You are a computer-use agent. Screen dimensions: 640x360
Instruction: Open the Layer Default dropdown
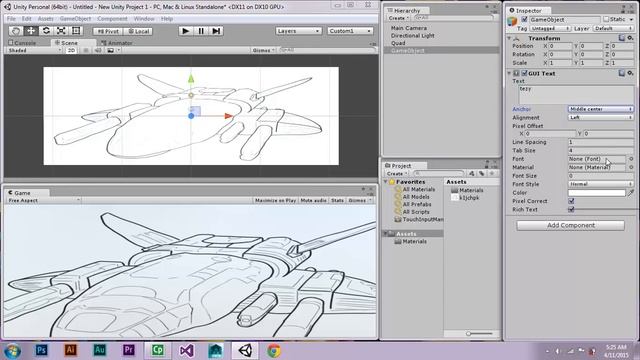click(613, 28)
